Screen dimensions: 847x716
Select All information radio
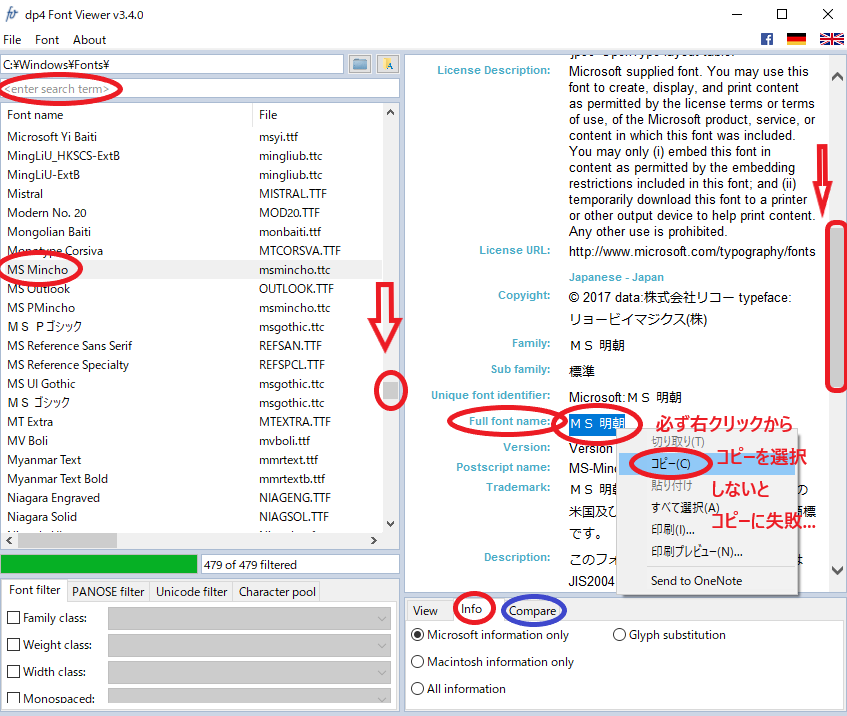pos(418,688)
